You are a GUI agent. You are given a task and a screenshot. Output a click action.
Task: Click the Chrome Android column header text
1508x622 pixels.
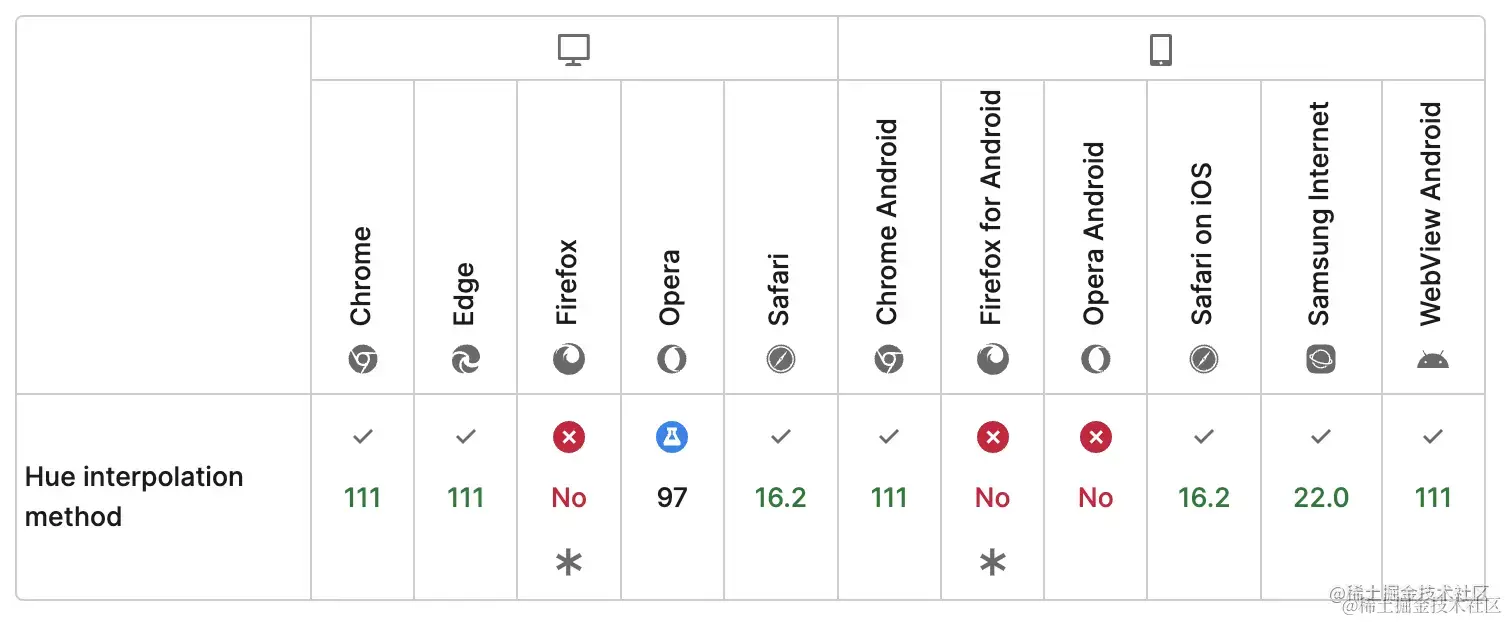pyautogui.click(x=887, y=222)
